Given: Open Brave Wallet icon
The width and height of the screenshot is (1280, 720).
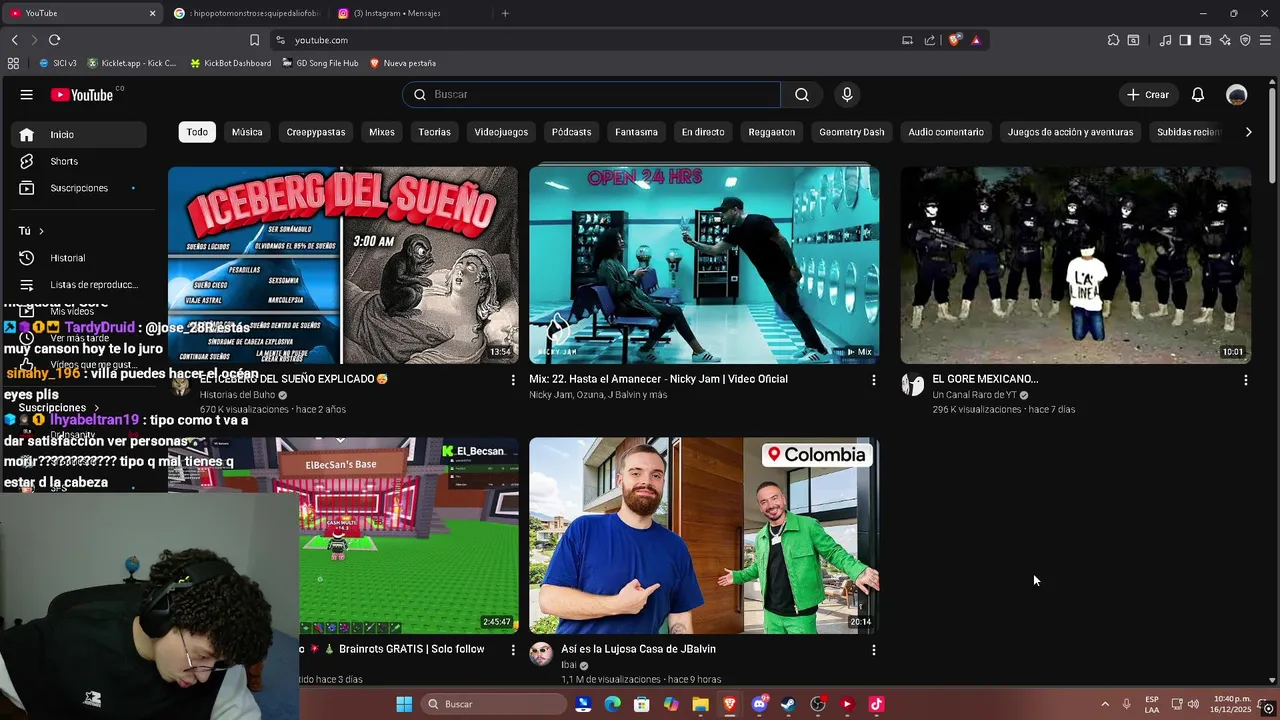Looking at the screenshot, I should [x=1205, y=40].
